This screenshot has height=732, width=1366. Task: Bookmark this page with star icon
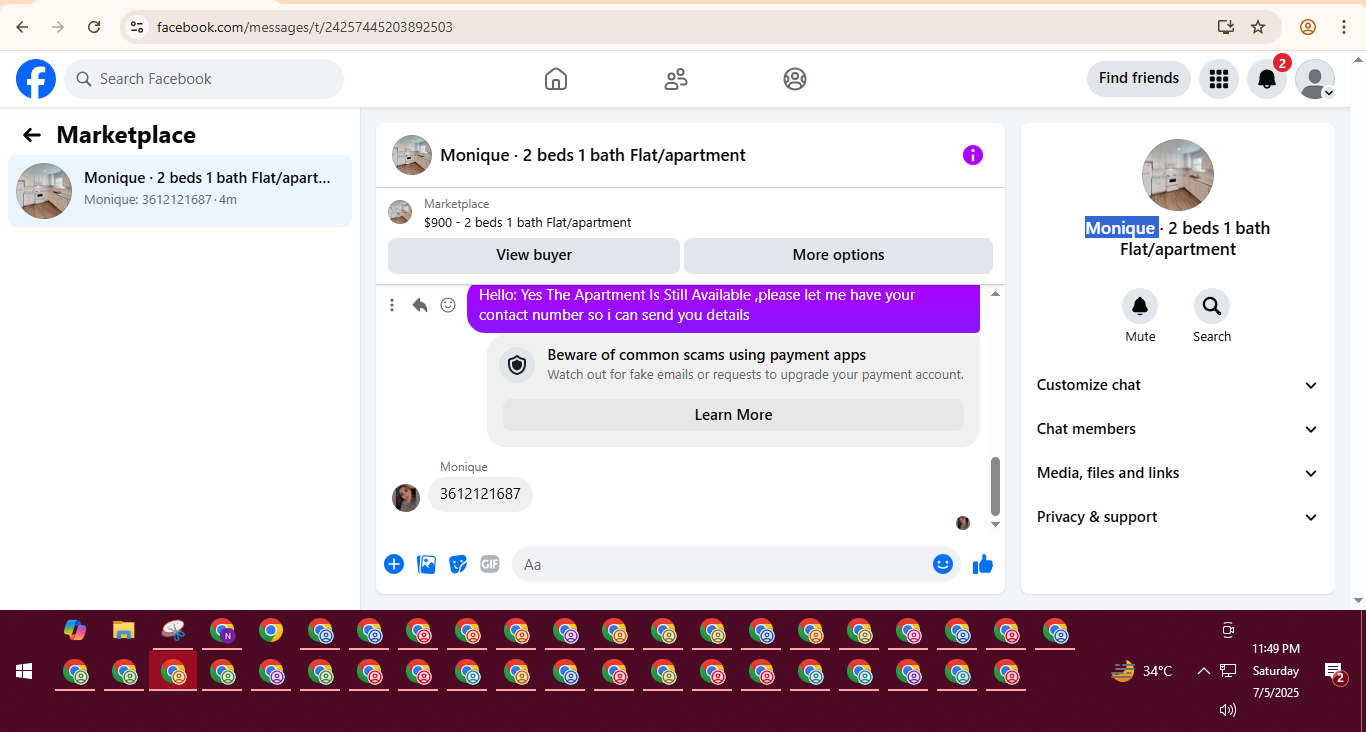1258,27
